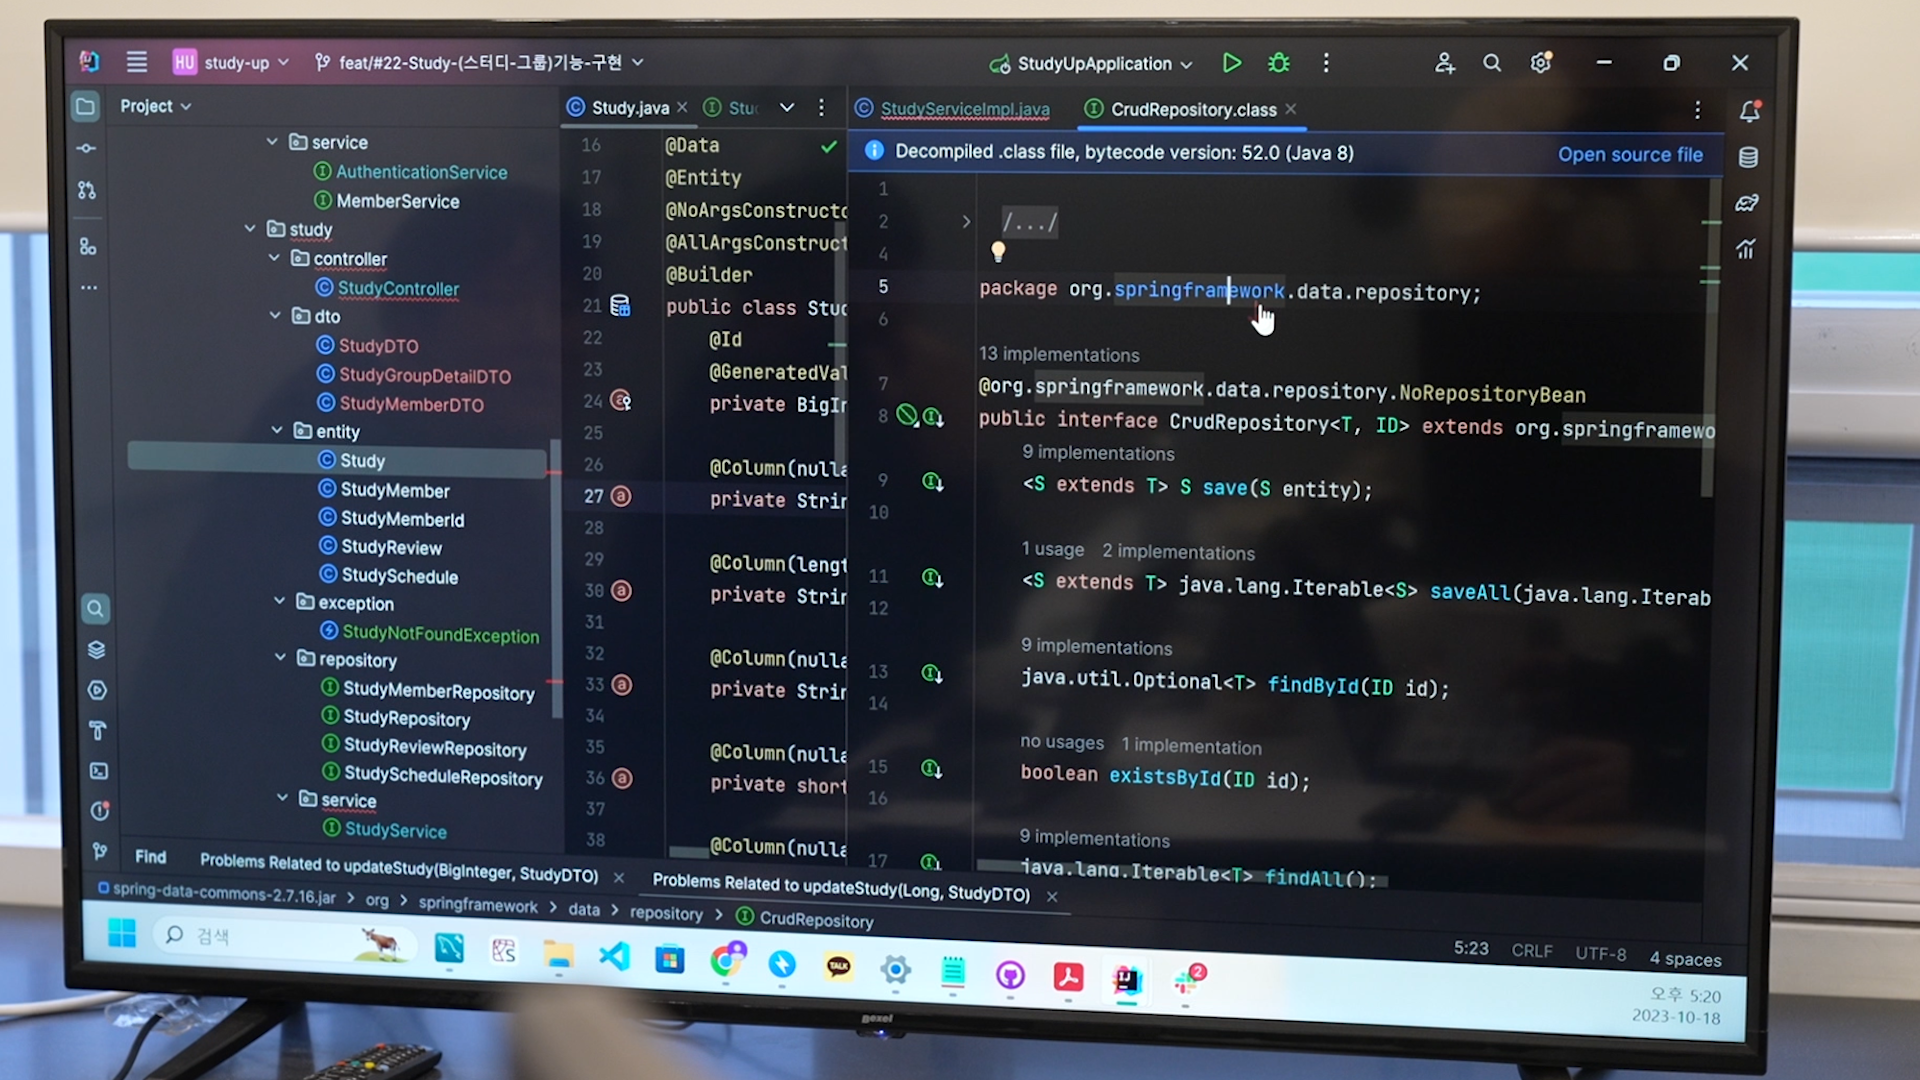Screen dimensions: 1920x1080
Task: Run StudyUpApplication with the green play icon
Action: click(1231, 63)
